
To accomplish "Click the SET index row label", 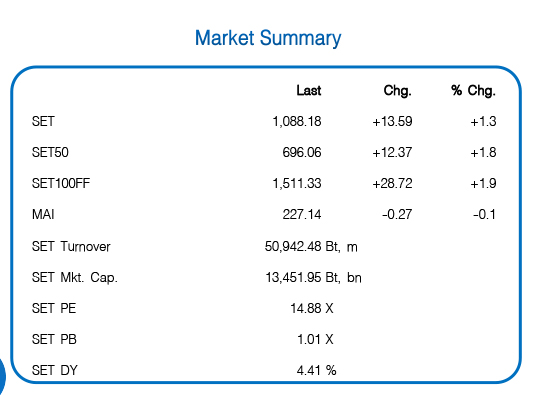I will pos(43,121).
